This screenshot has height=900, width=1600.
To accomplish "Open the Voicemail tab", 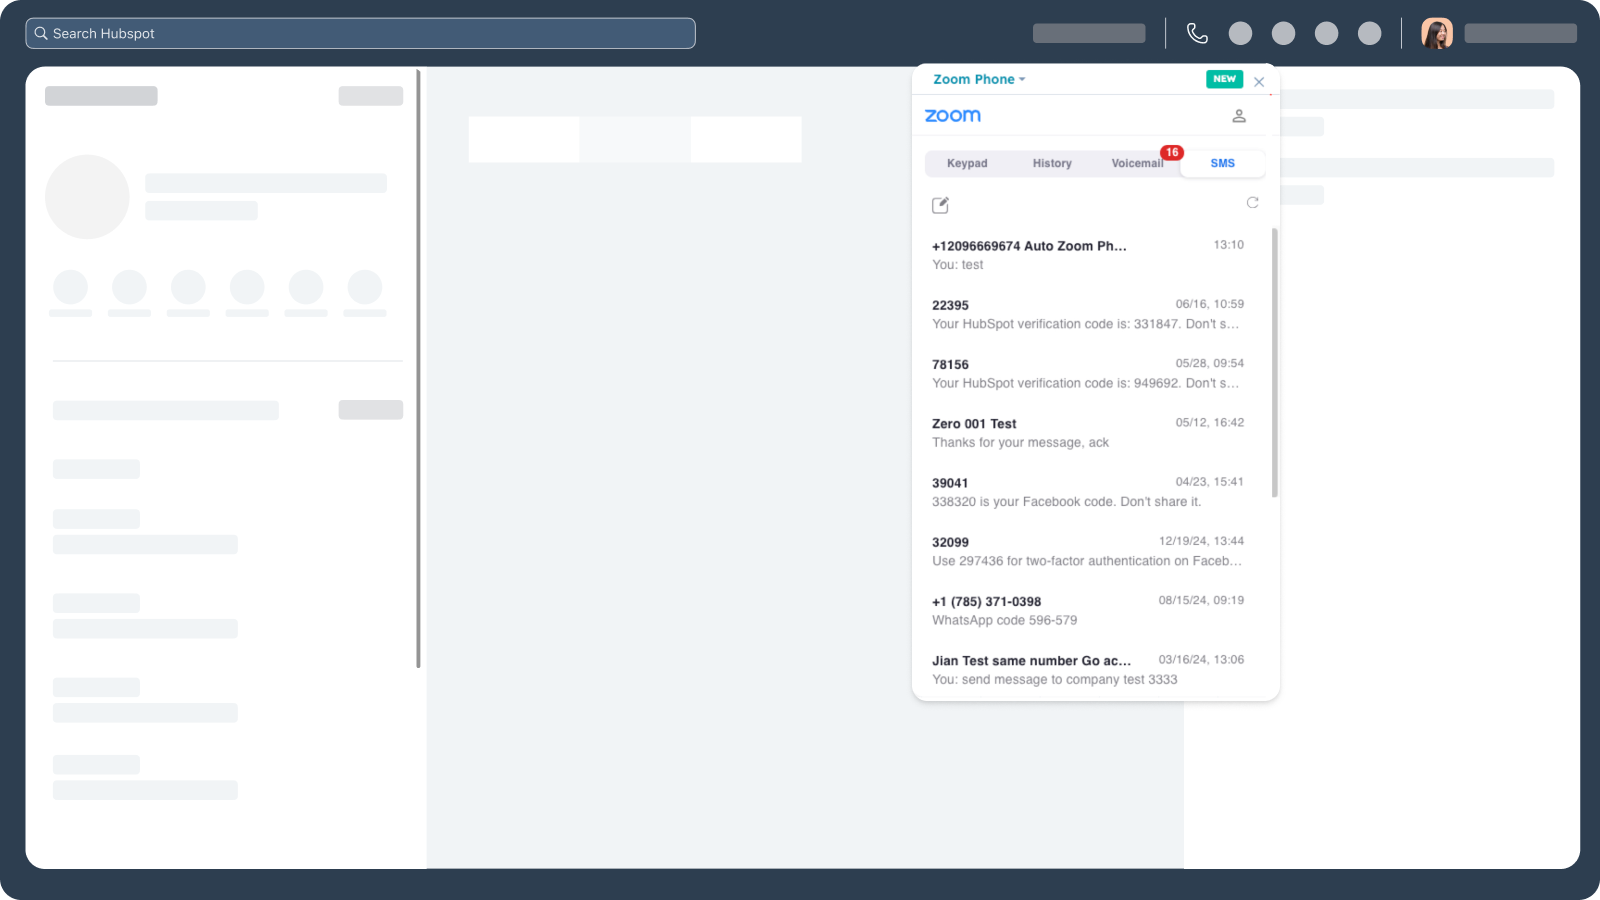I will (1137, 163).
